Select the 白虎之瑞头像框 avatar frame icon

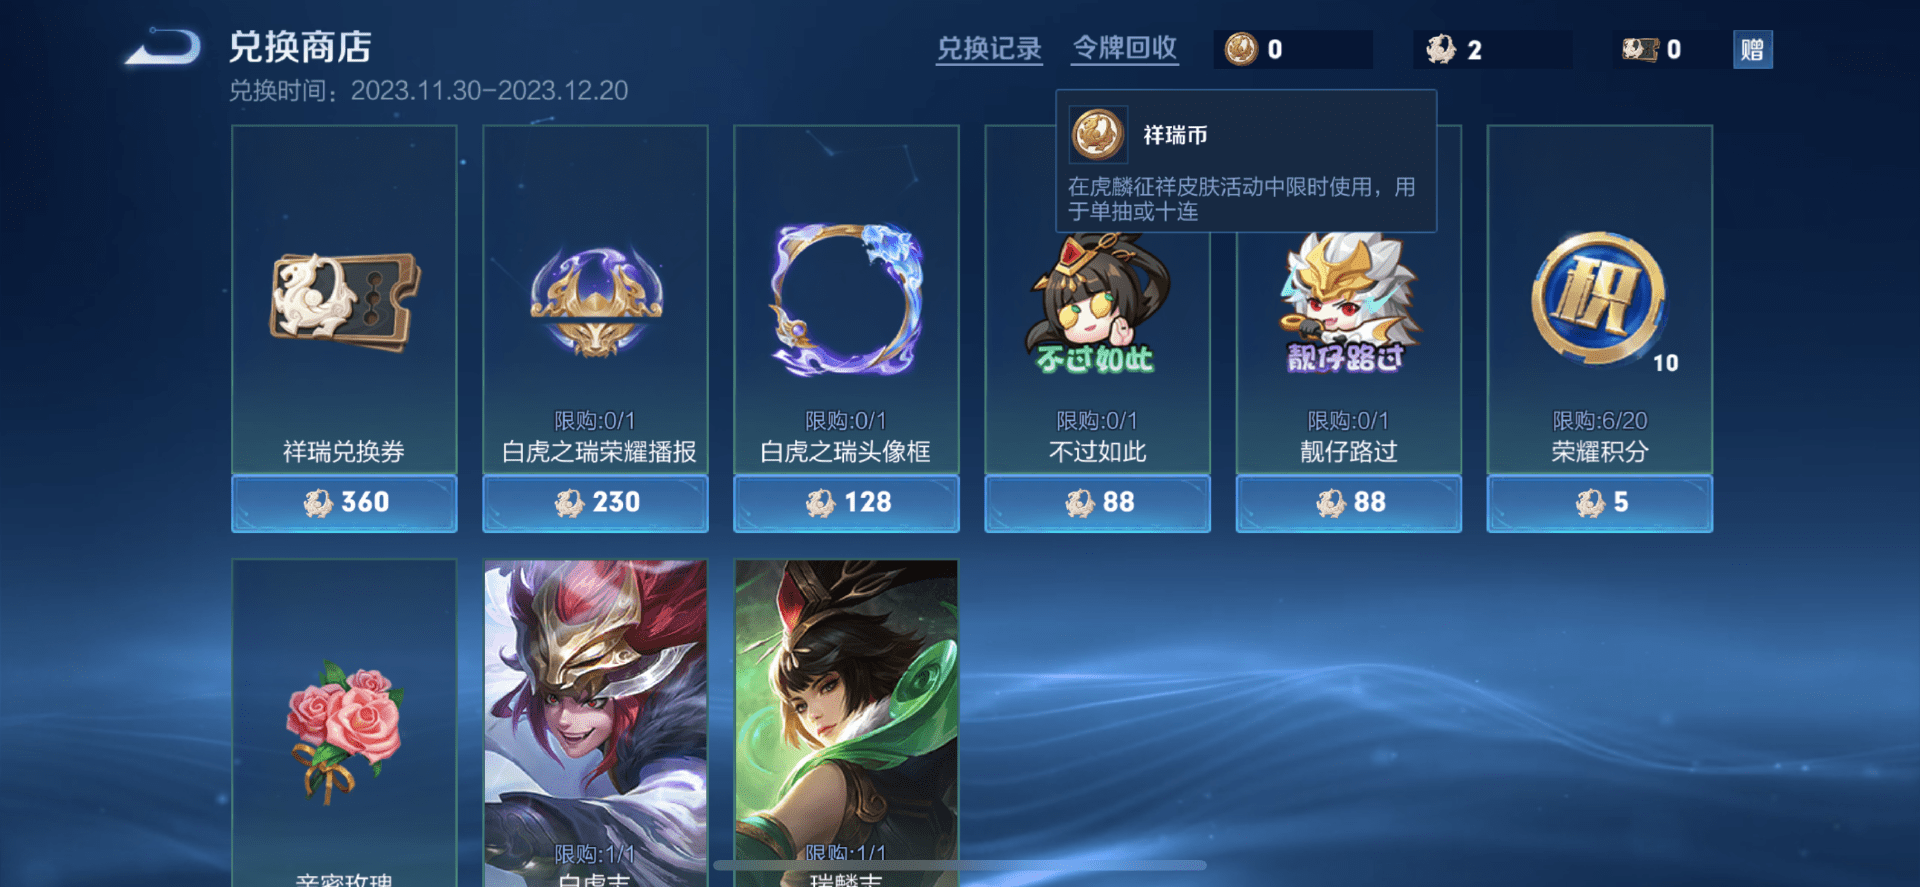pos(846,299)
